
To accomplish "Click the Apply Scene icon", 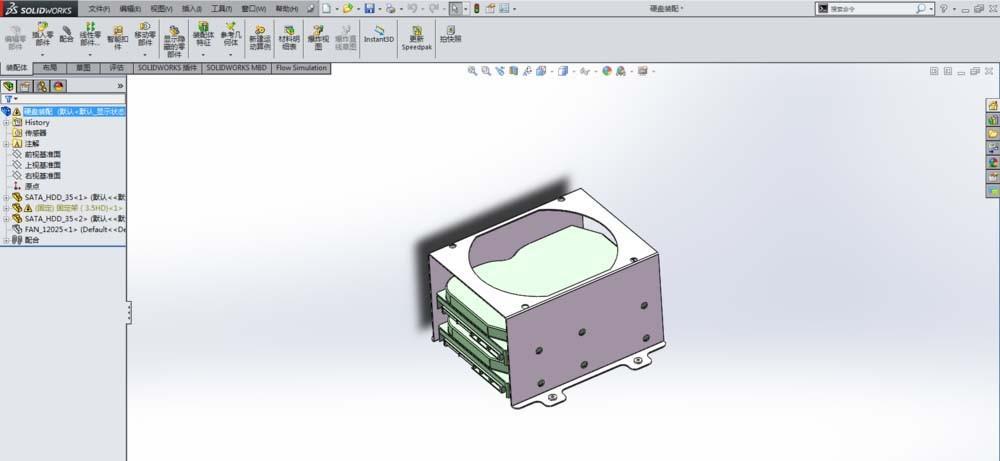I will (x=621, y=71).
